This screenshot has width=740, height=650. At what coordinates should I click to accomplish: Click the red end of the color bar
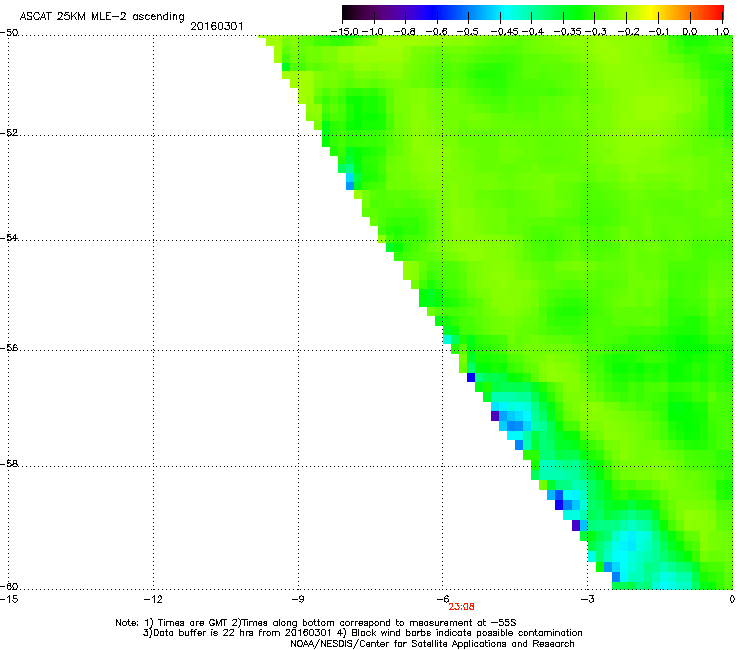pos(717,13)
